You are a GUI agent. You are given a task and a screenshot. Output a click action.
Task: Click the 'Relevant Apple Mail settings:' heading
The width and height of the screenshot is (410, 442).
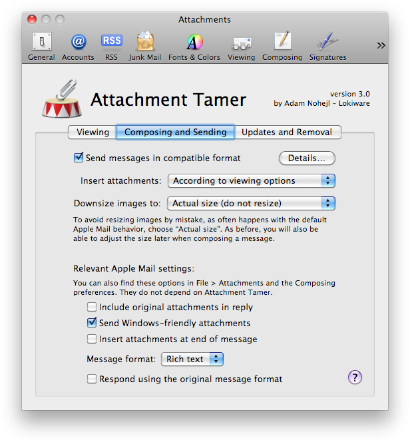tap(134, 269)
